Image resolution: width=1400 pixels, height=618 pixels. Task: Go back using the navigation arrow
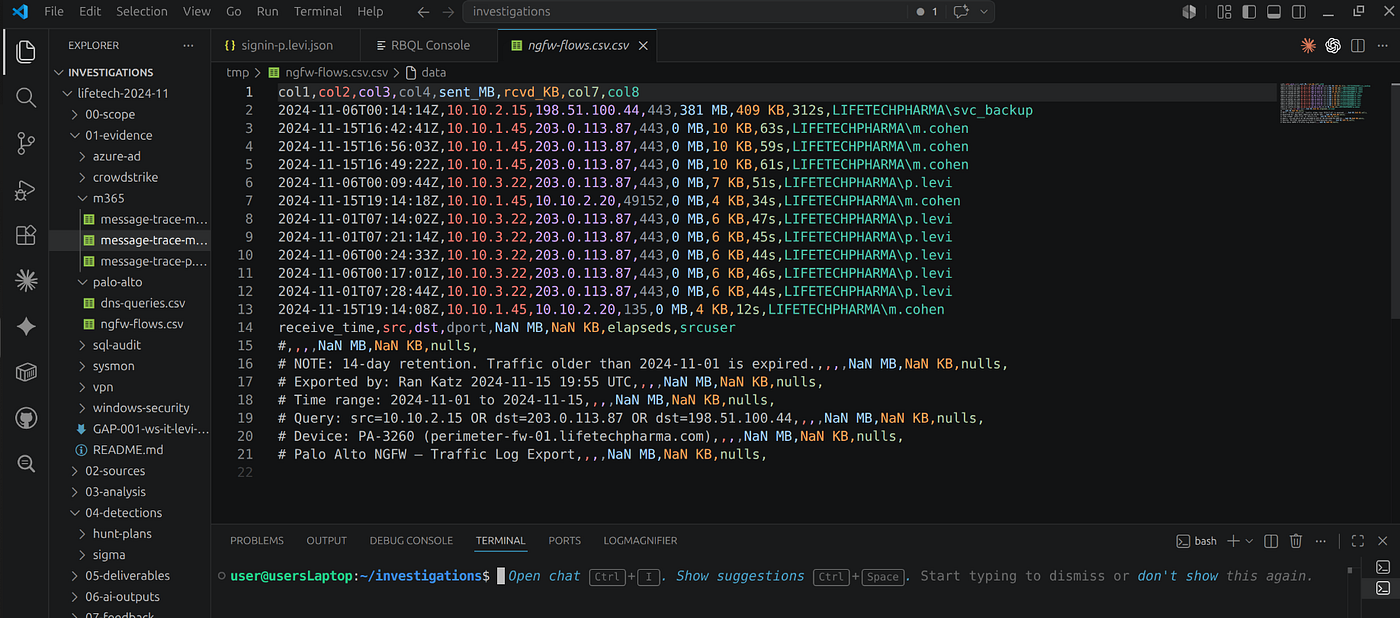point(423,12)
